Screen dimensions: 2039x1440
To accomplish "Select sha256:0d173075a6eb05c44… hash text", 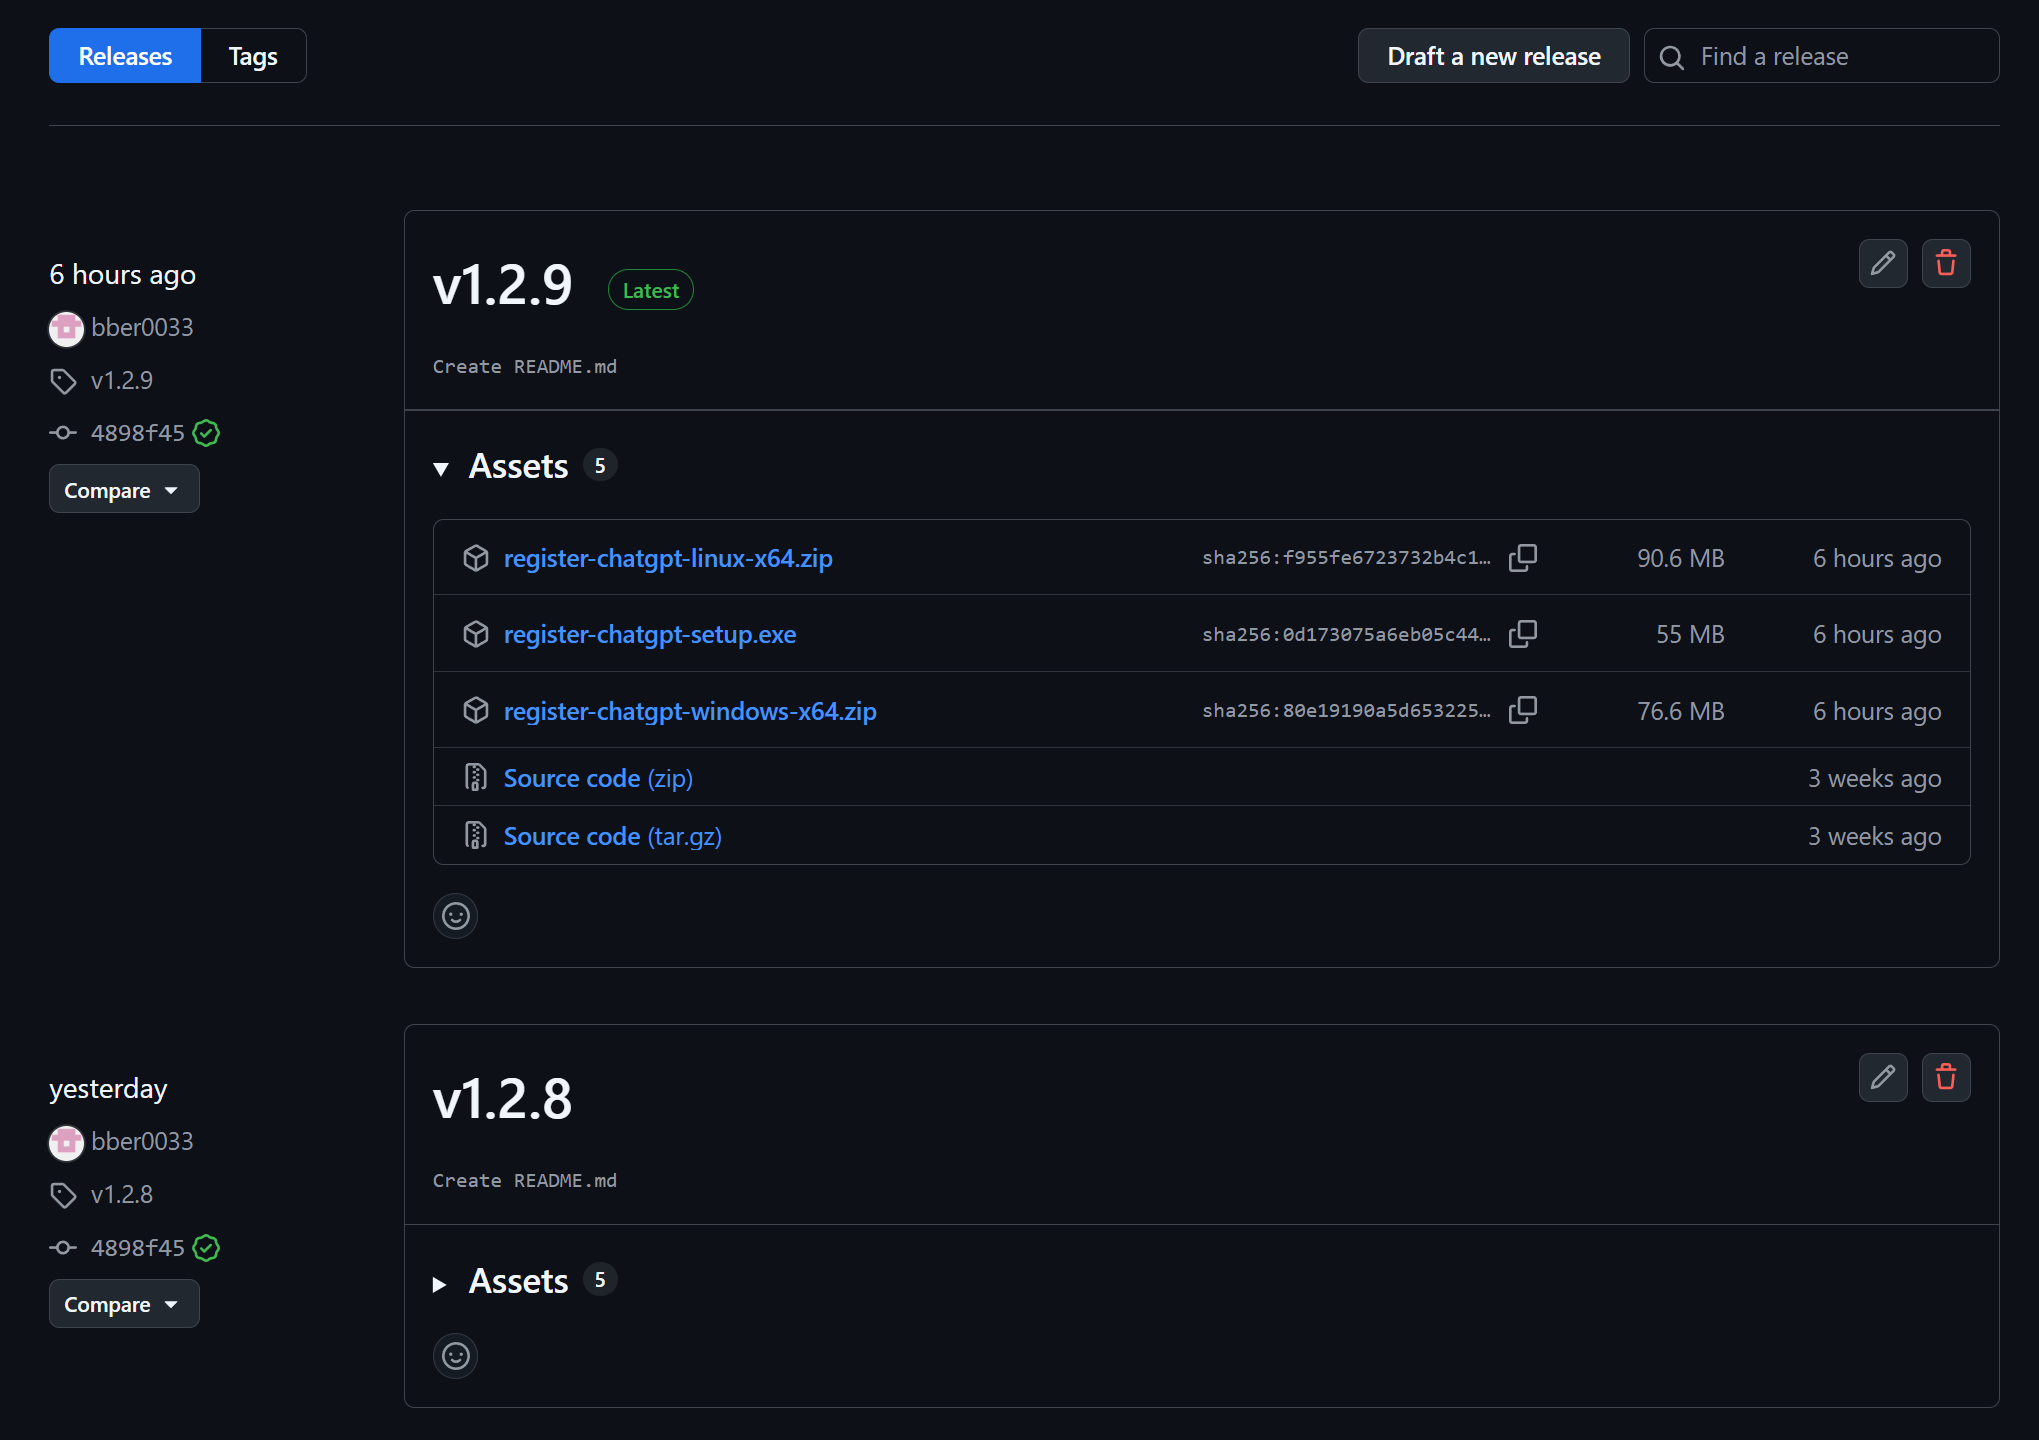I will 1346,634.
